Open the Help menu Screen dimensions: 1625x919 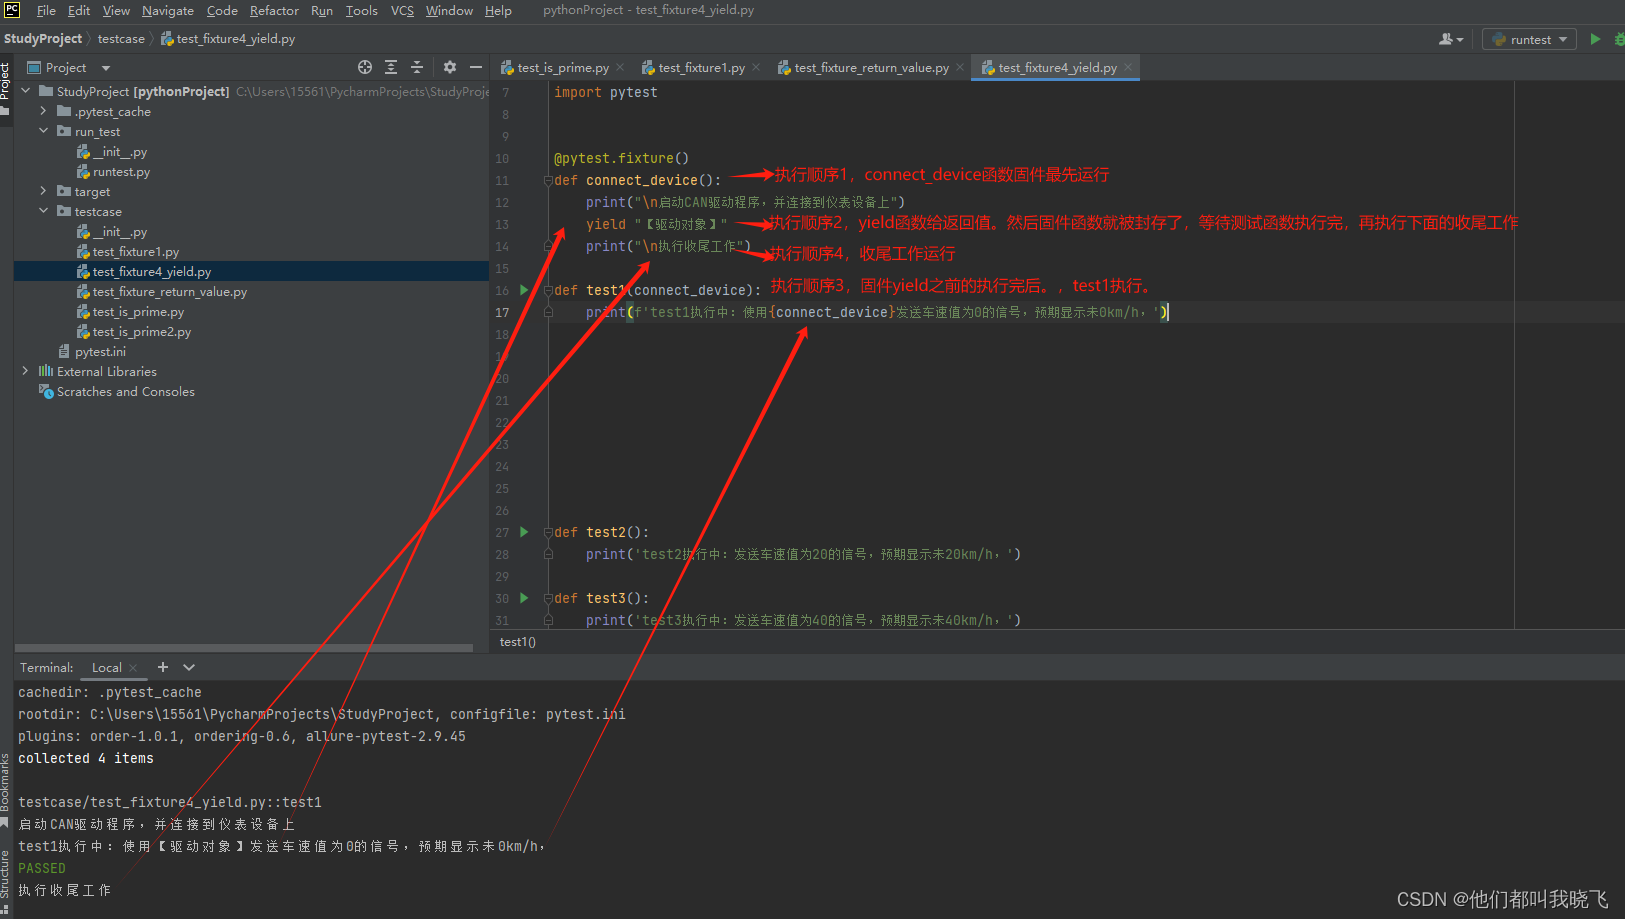(498, 10)
